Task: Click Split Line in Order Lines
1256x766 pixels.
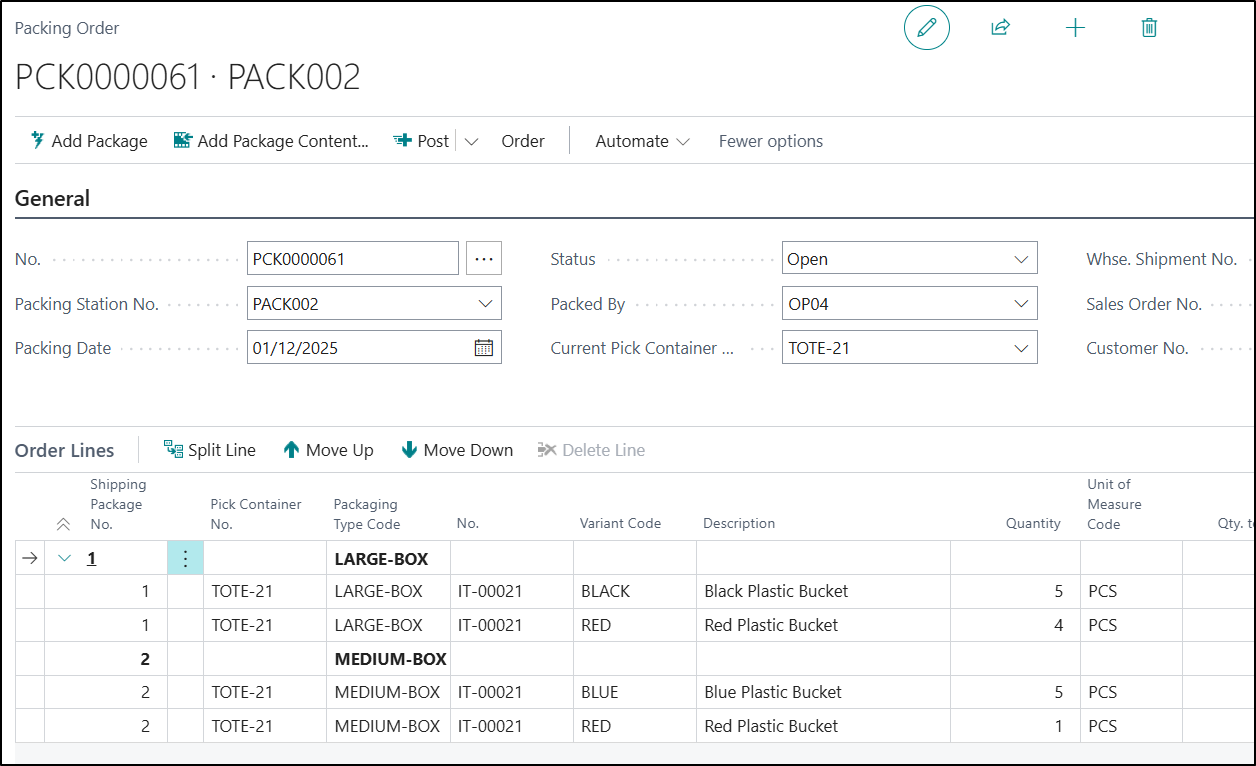Action: click(210, 450)
